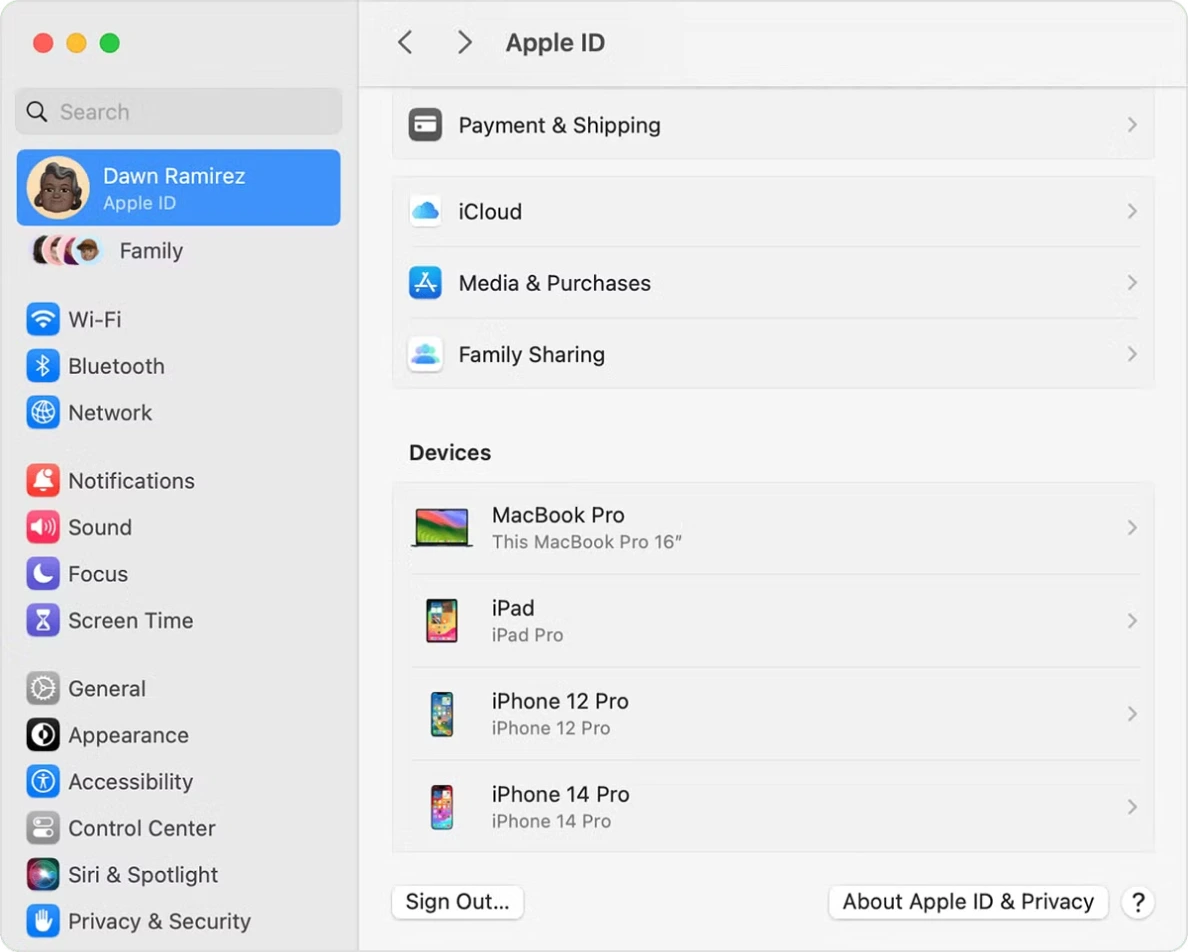Click the Focus moon icon
1188x952 pixels.
pos(43,573)
